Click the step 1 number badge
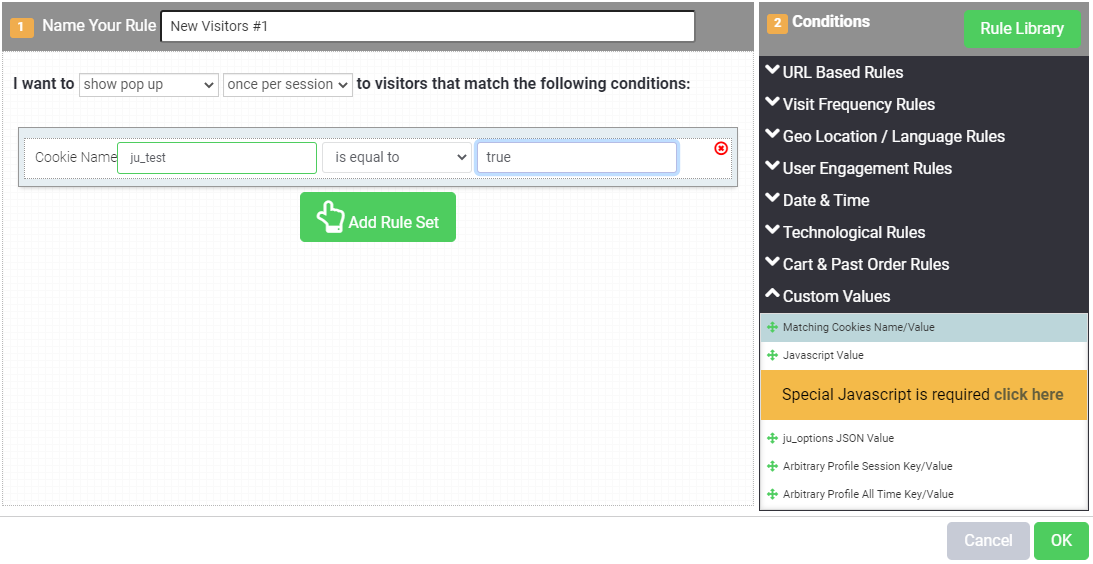1093x564 pixels. pos(22,27)
